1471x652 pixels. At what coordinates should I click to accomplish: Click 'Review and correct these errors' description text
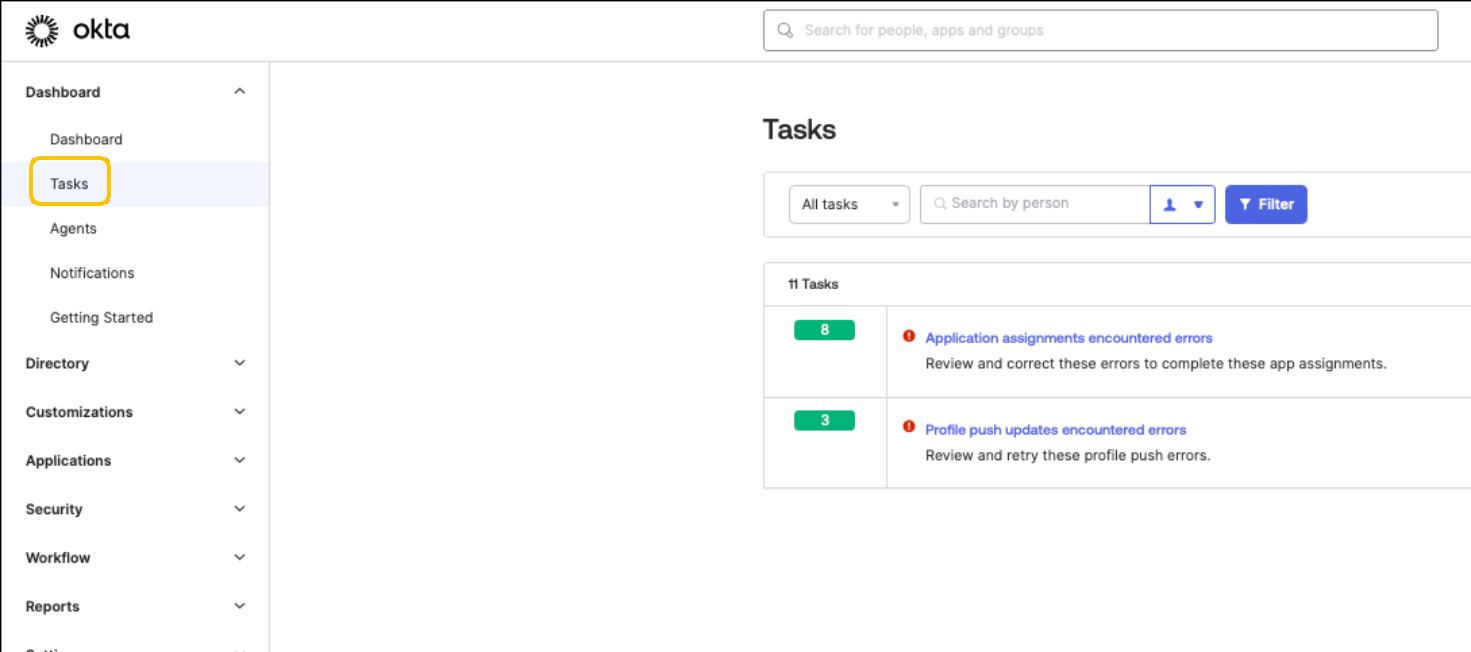1156,363
